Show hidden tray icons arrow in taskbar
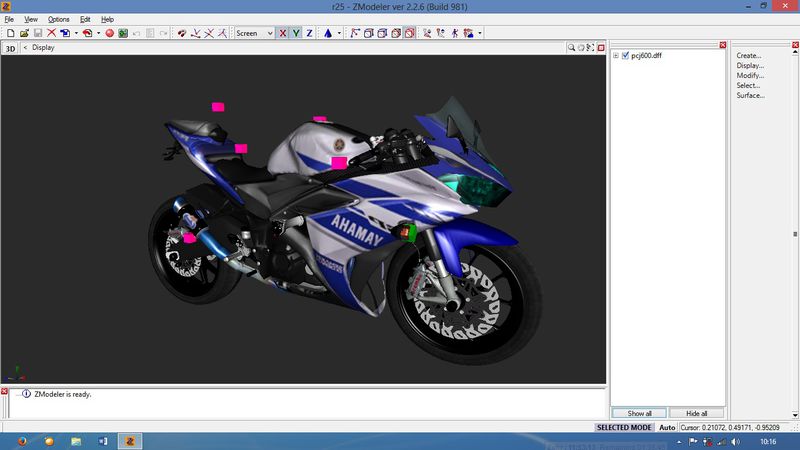 (x=679, y=442)
